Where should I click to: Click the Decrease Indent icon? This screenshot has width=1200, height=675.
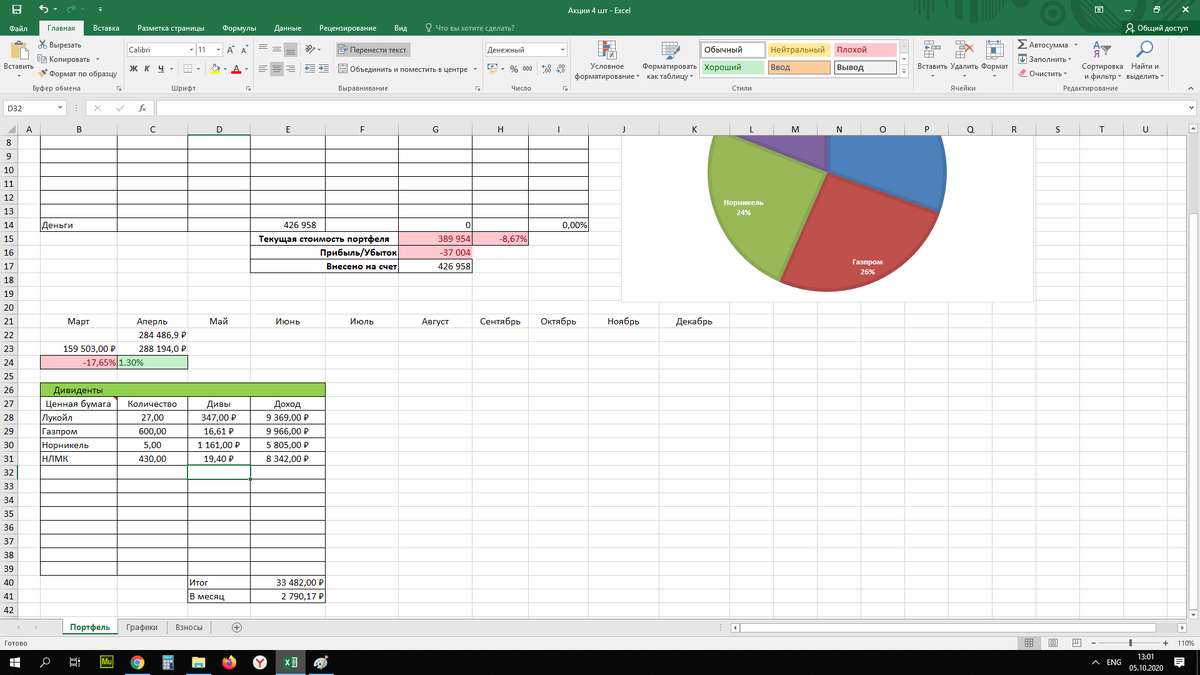(x=310, y=69)
